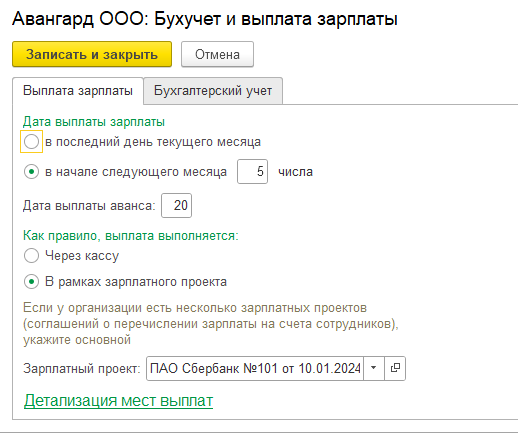Click the 'Дата выплаты аванса:' label
The height and width of the screenshot is (433, 518).
coord(89,206)
